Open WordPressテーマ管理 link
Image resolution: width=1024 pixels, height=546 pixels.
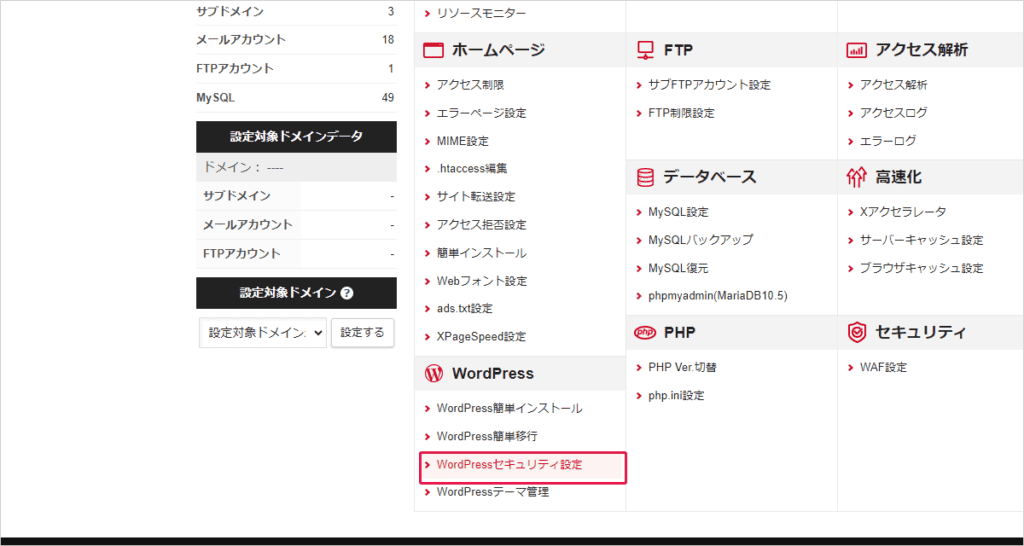(x=493, y=492)
